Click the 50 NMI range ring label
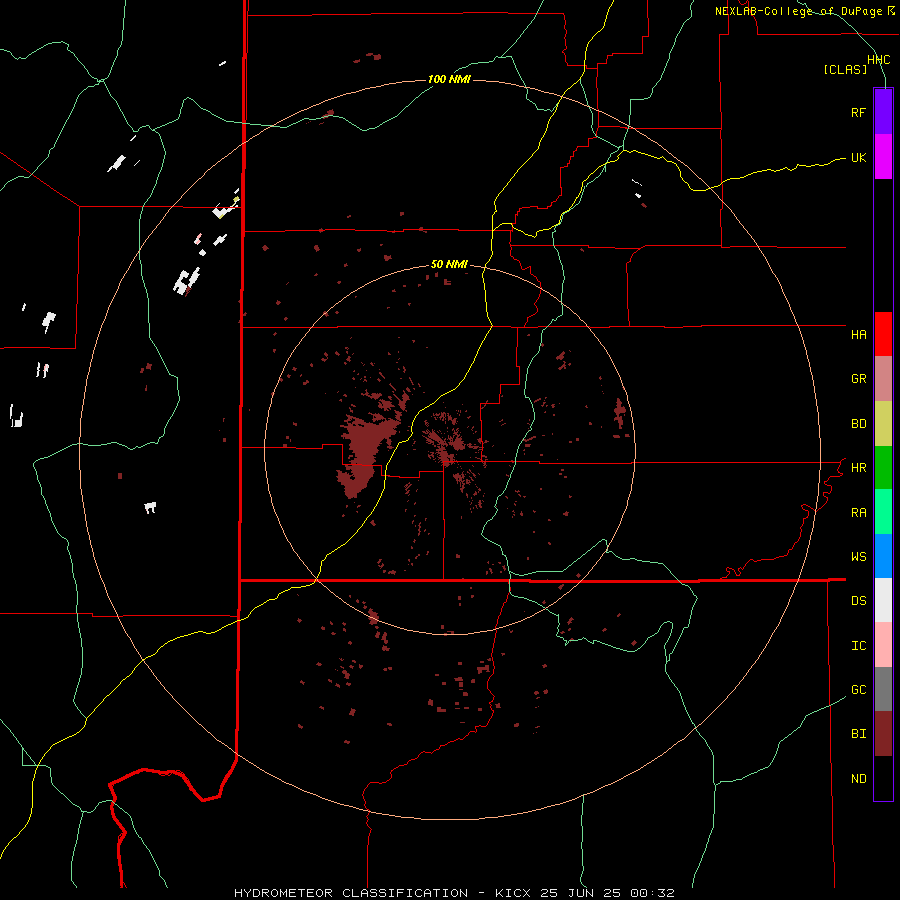 click(x=449, y=264)
